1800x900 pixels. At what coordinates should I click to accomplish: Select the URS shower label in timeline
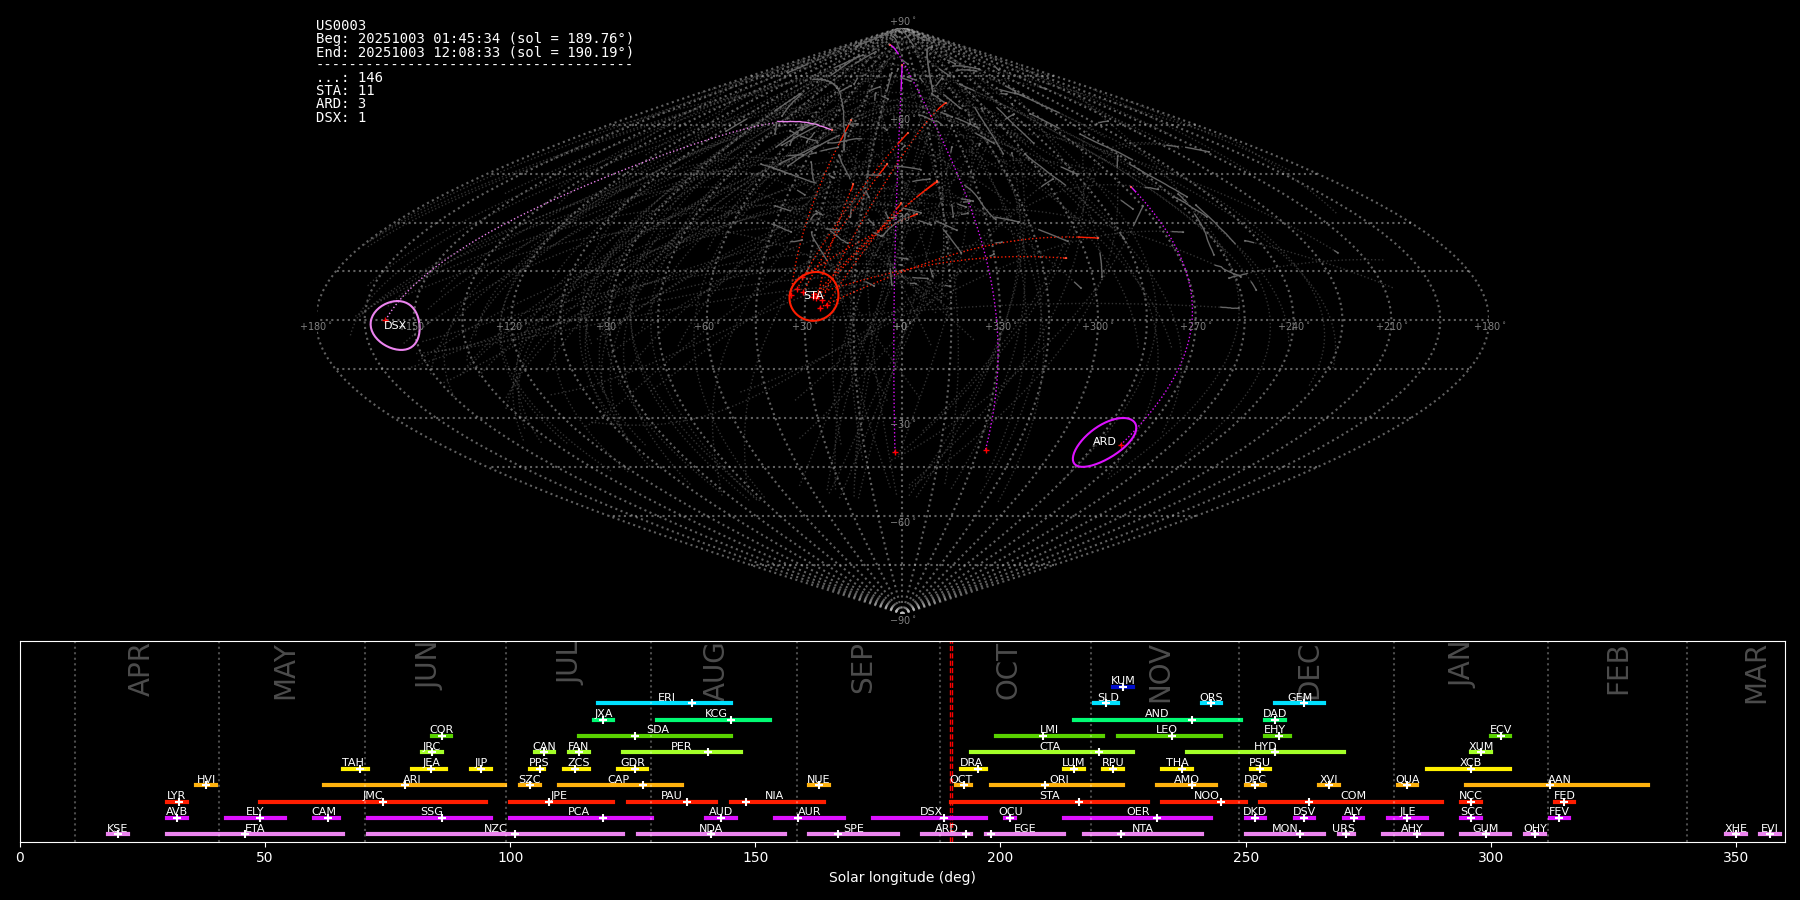click(1343, 828)
